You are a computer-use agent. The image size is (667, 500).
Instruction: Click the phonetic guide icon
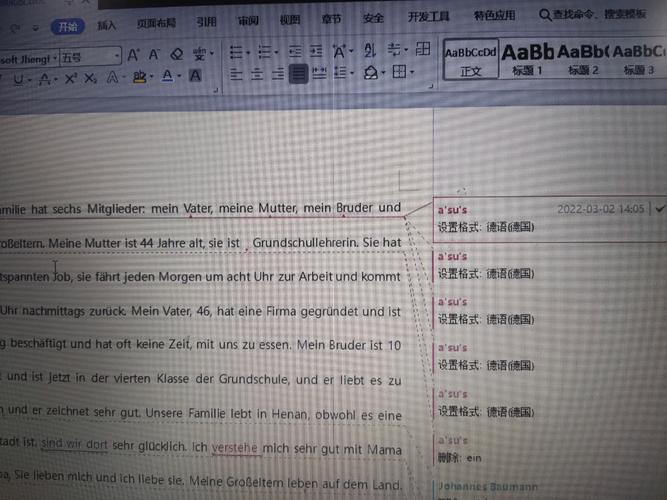(199, 54)
